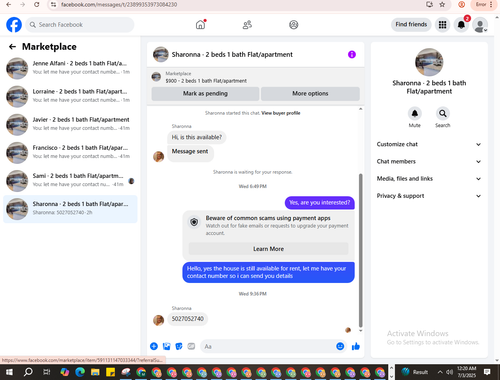This screenshot has height=380, width=500.
Task: Expand Privacy & support section
Action: click(429, 196)
